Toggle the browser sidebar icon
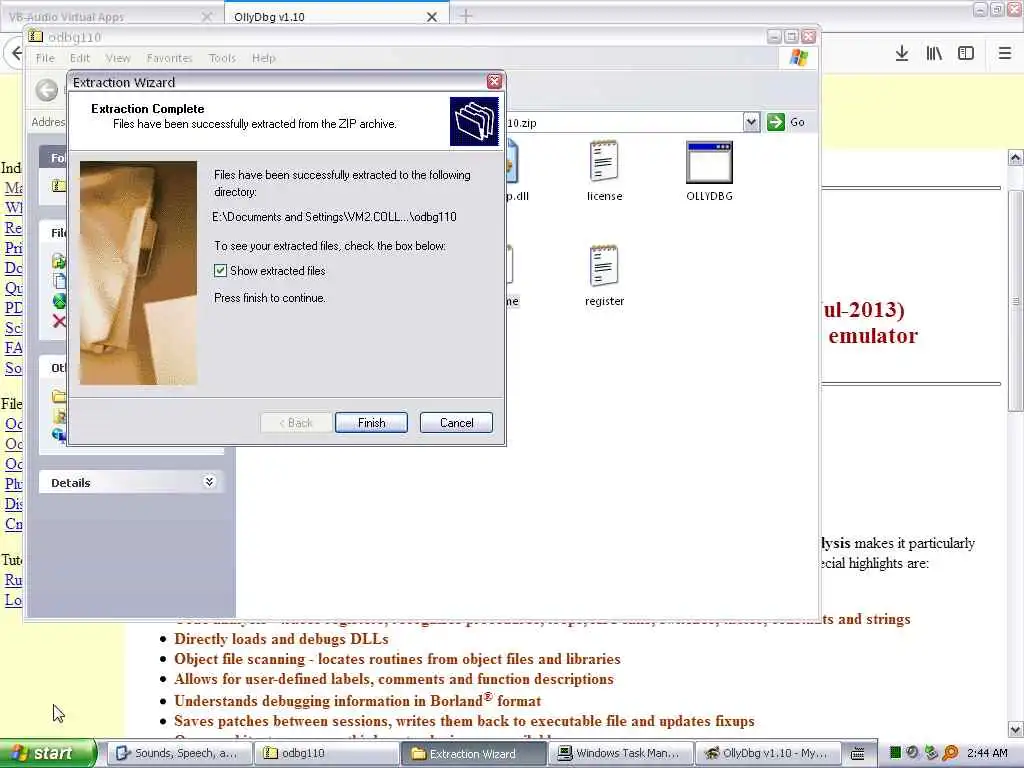Screen dimensions: 1024x768 click(966, 54)
